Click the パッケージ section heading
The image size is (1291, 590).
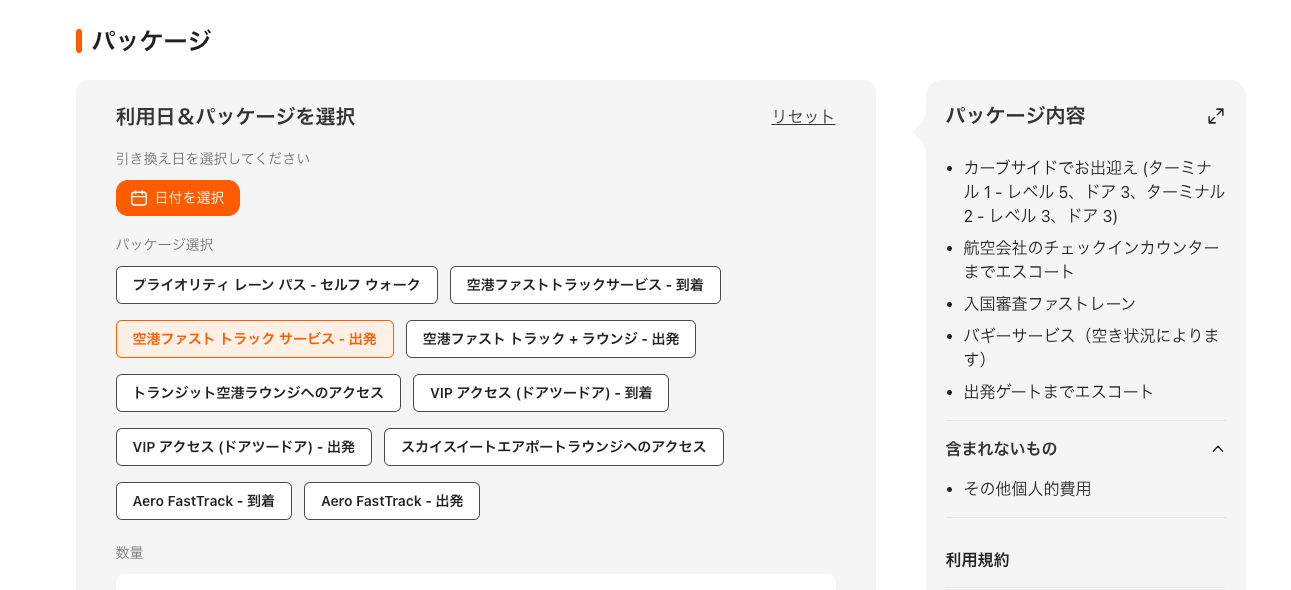[x=152, y=41]
